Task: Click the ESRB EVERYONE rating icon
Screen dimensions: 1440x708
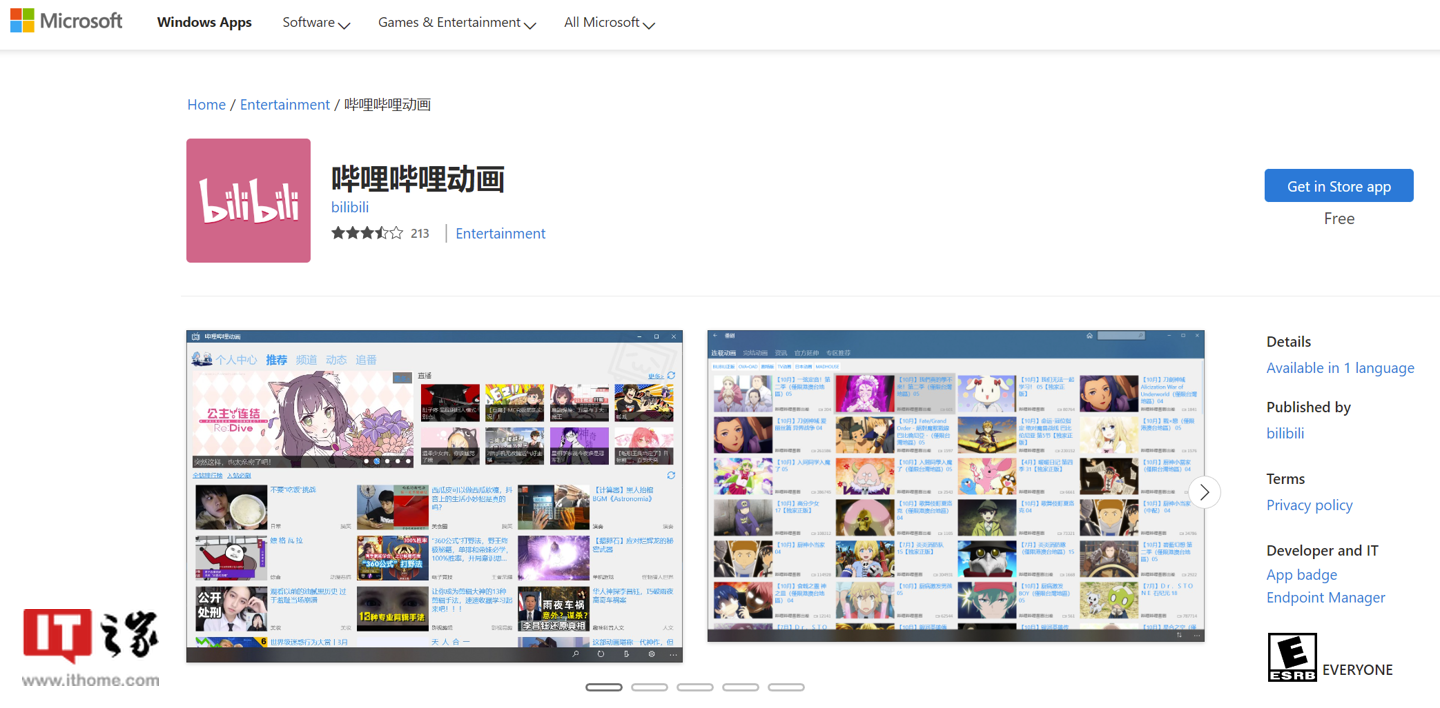Action: click(x=1292, y=657)
